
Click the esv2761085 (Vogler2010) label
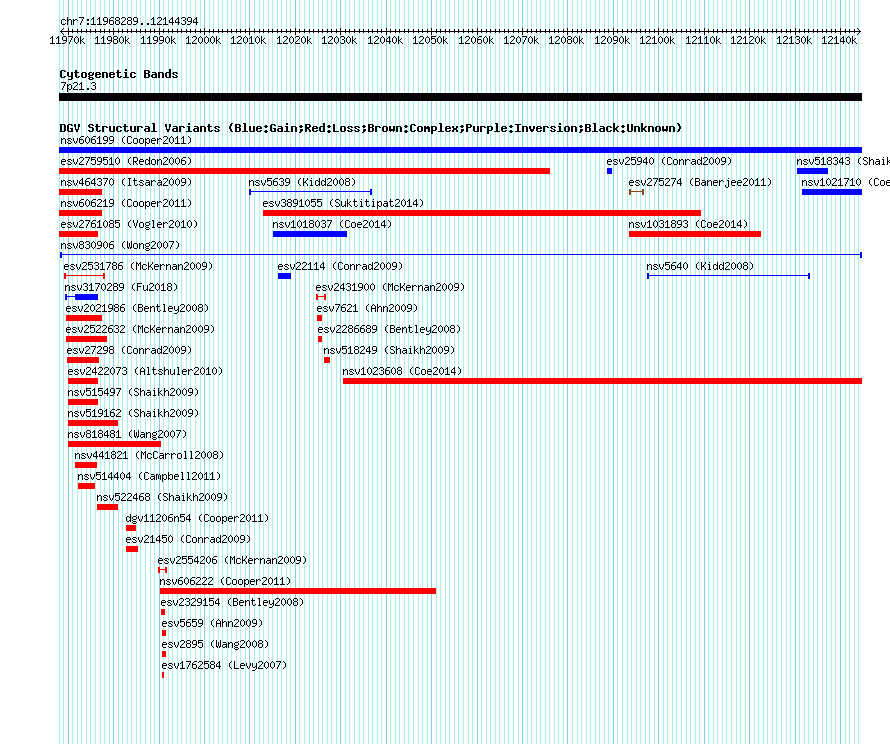pyautogui.click(x=129, y=224)
